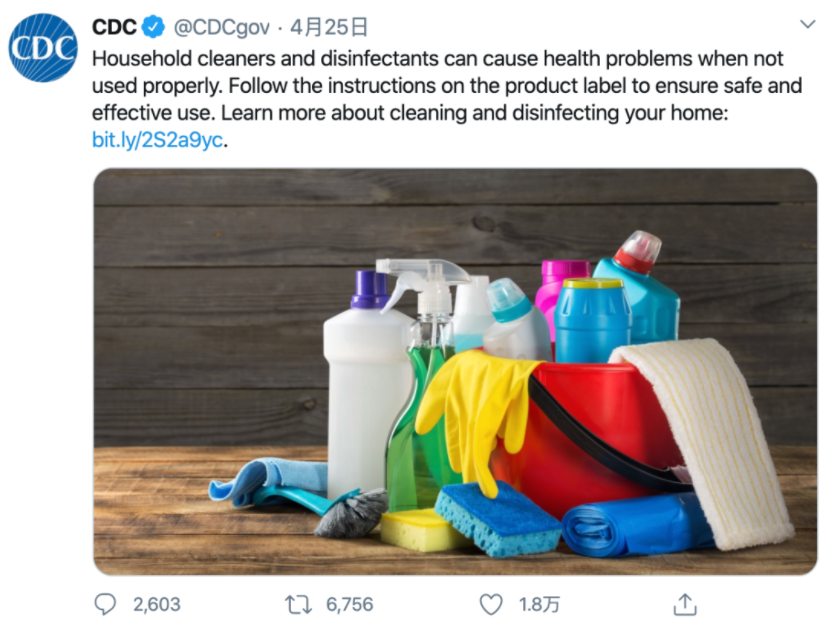Show the 2,603 replies count
Screen dimensions: 836x638
click(157, 604)
